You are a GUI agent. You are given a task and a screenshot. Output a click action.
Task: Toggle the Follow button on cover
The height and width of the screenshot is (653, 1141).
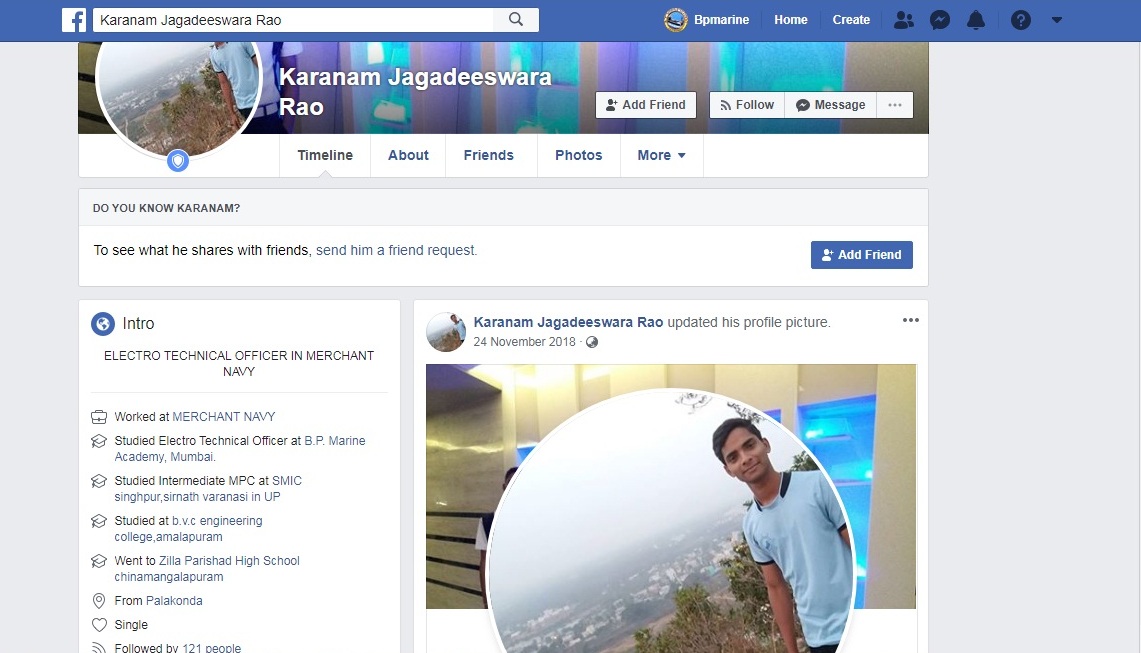coord(746,105)
